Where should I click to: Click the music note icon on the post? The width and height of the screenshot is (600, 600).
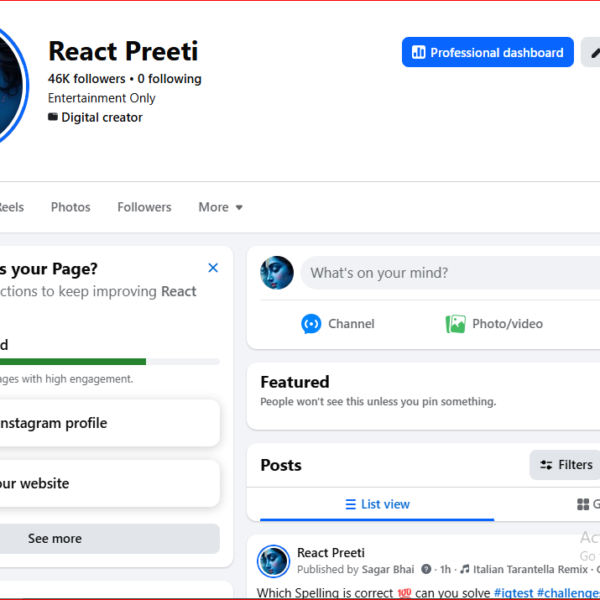(465, 569)
